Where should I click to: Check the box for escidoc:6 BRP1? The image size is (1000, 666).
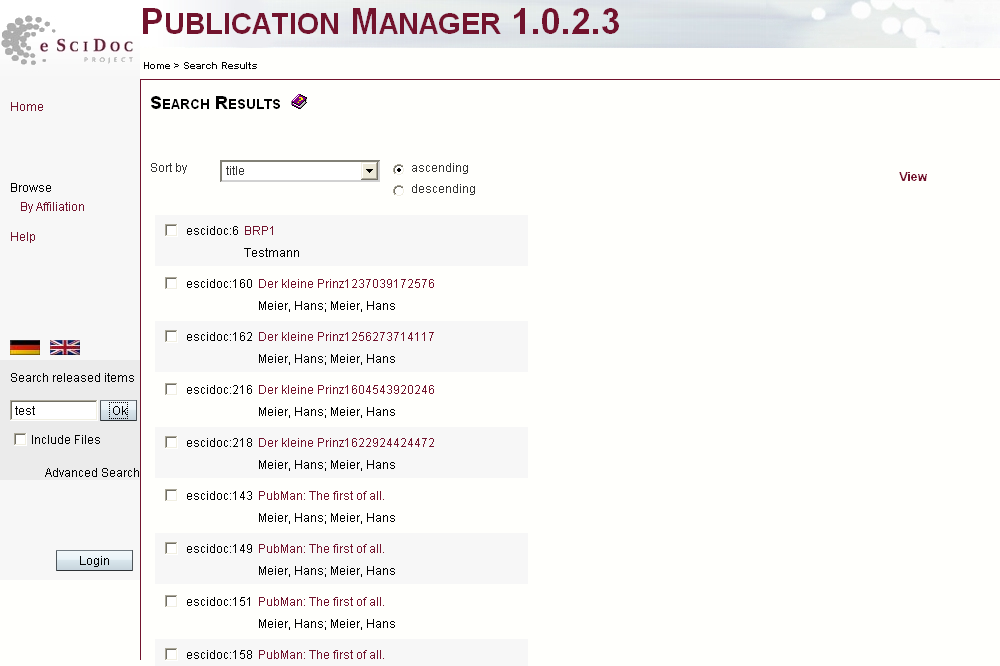tap(171, 230)
